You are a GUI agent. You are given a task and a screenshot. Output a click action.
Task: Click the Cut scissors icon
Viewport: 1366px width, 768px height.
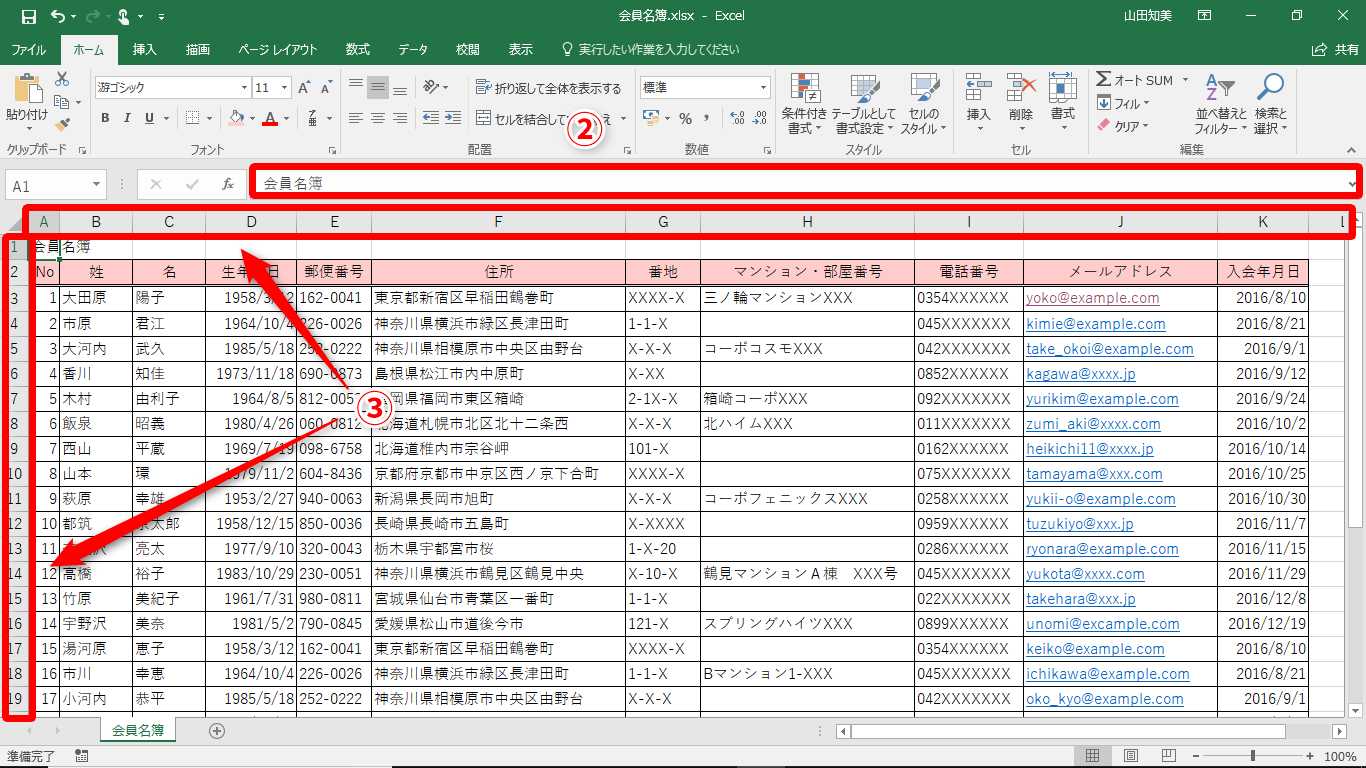[x=62, y=79]
